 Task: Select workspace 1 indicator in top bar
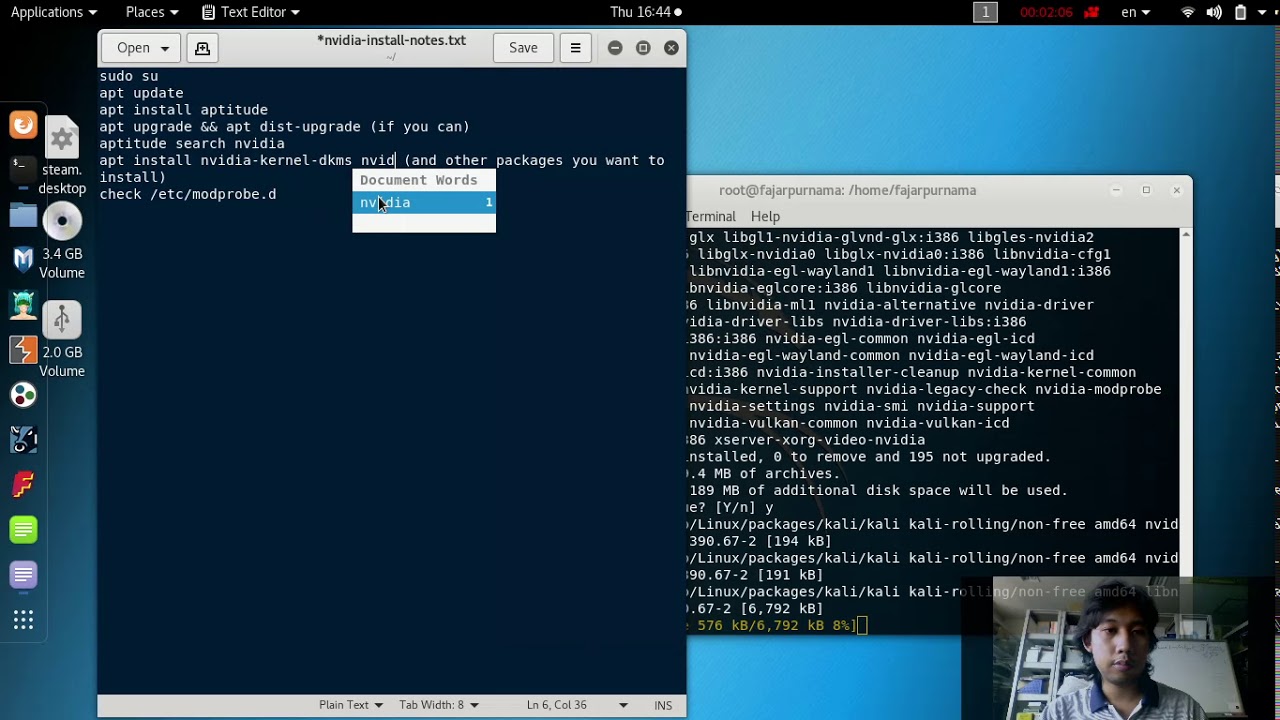click(x=985, y=12)
